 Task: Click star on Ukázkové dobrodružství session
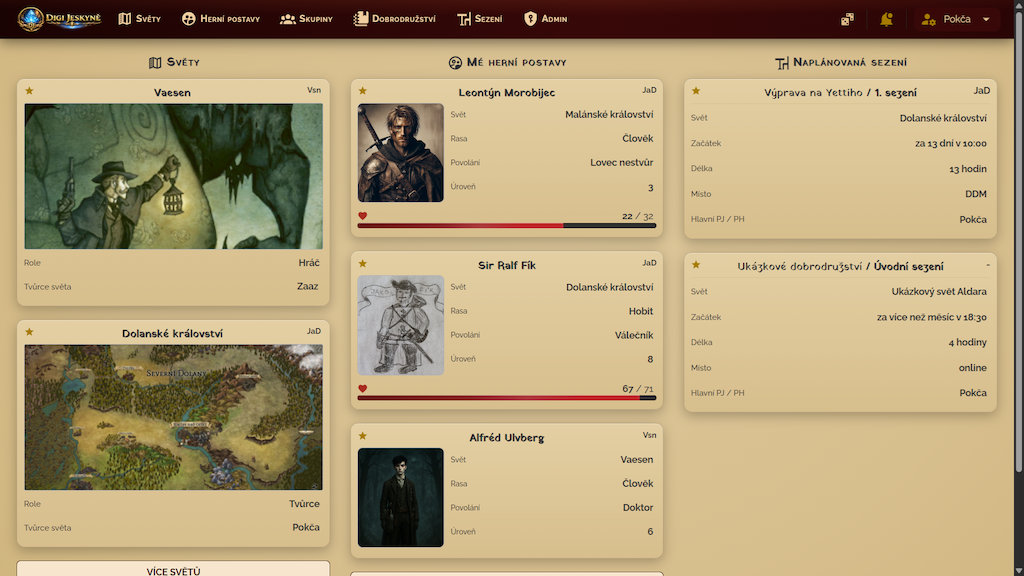point(695,265)
